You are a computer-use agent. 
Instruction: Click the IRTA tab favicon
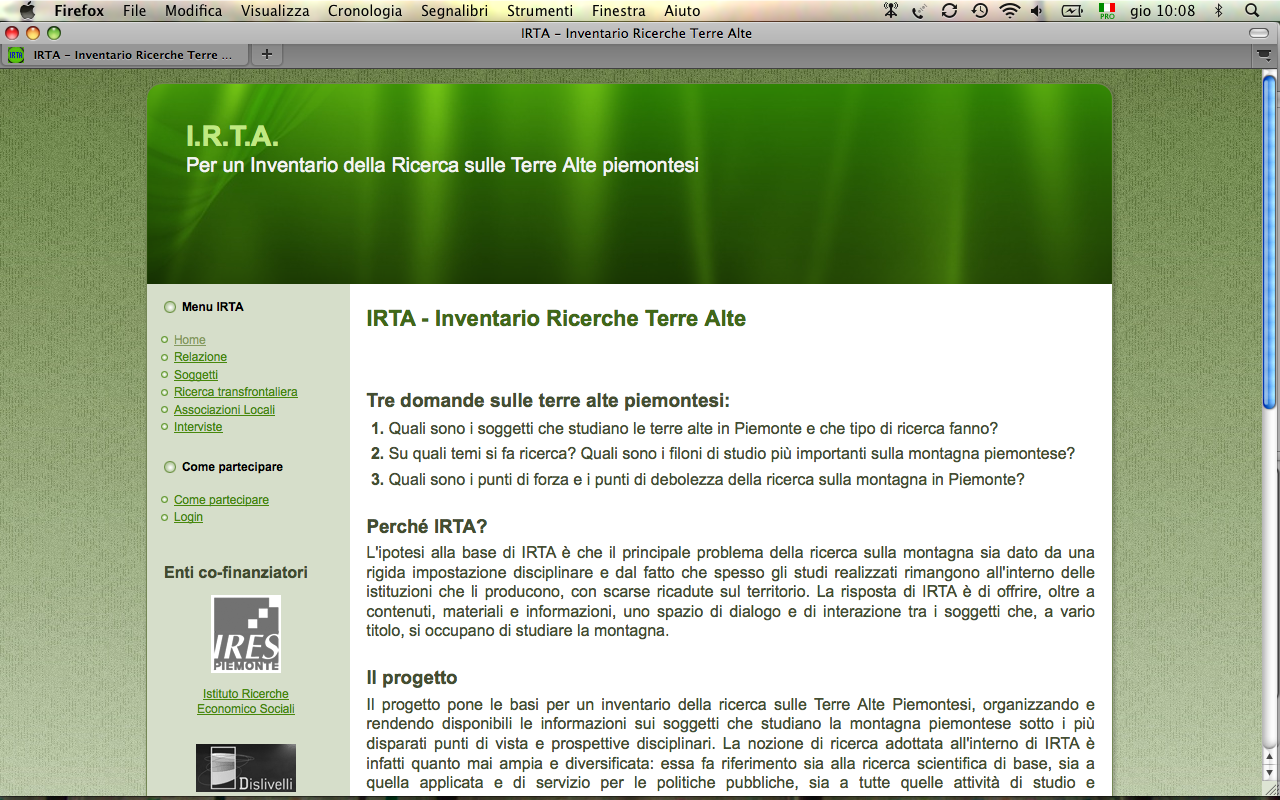[16, 55]
